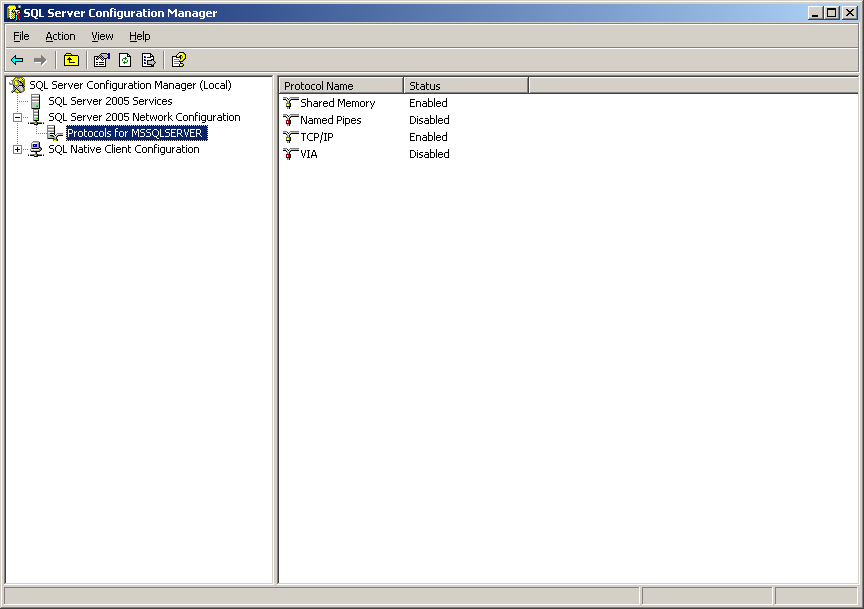Select Protocols for MSSQLSERVER tree item
The width and height of the screenshot is (864, 609).
coord(136,133)
